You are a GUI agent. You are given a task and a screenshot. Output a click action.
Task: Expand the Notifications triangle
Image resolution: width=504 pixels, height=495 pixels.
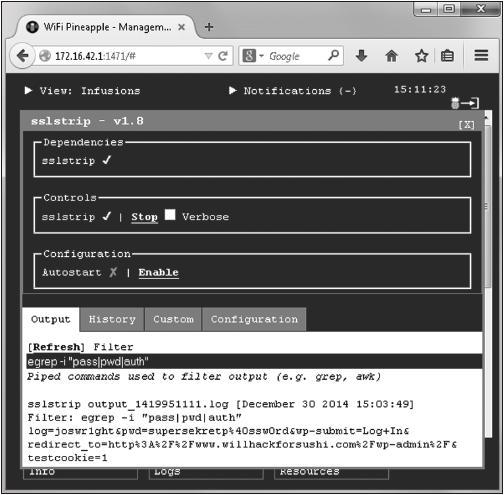(x=233, y=90)
